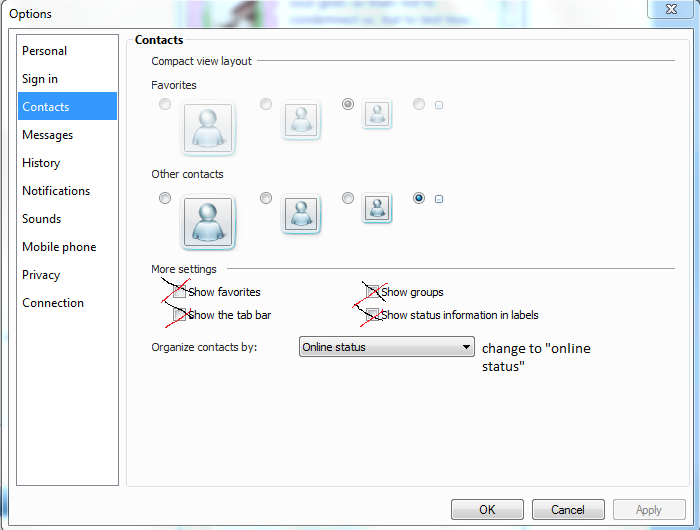Choose large layout radio for Other contacts
The width and height of the screenshot is (700, 530).
click(165, 198)
